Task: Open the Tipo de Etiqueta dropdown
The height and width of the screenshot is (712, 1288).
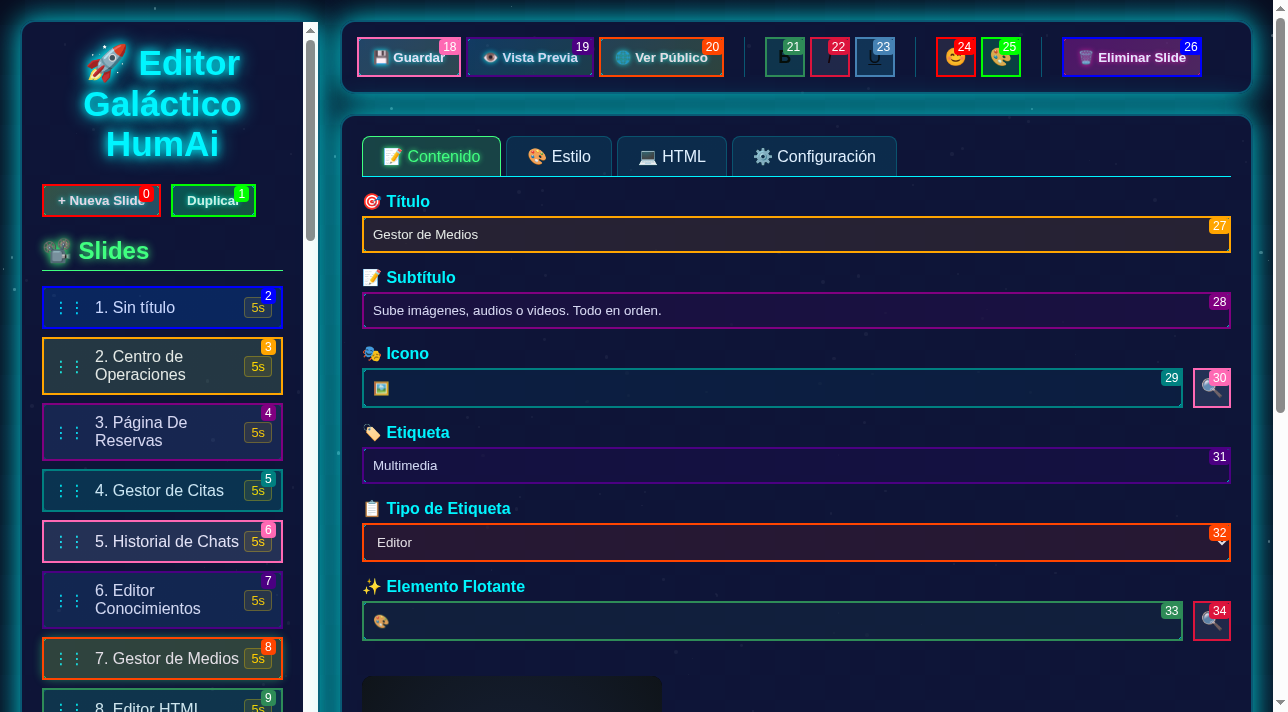Action: (795, 543)
